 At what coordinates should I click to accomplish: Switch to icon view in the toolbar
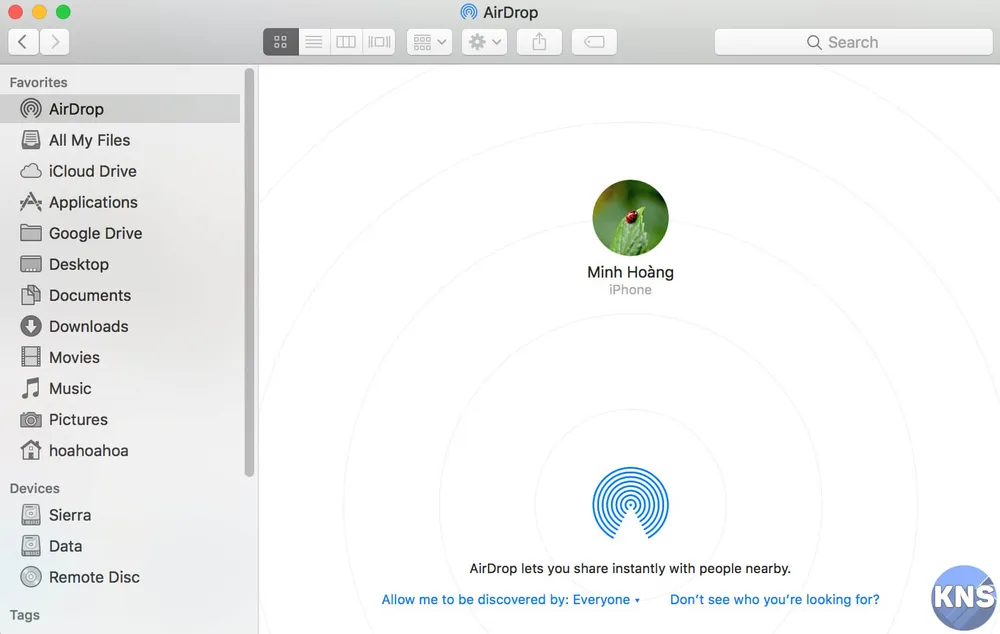(280, 41)
